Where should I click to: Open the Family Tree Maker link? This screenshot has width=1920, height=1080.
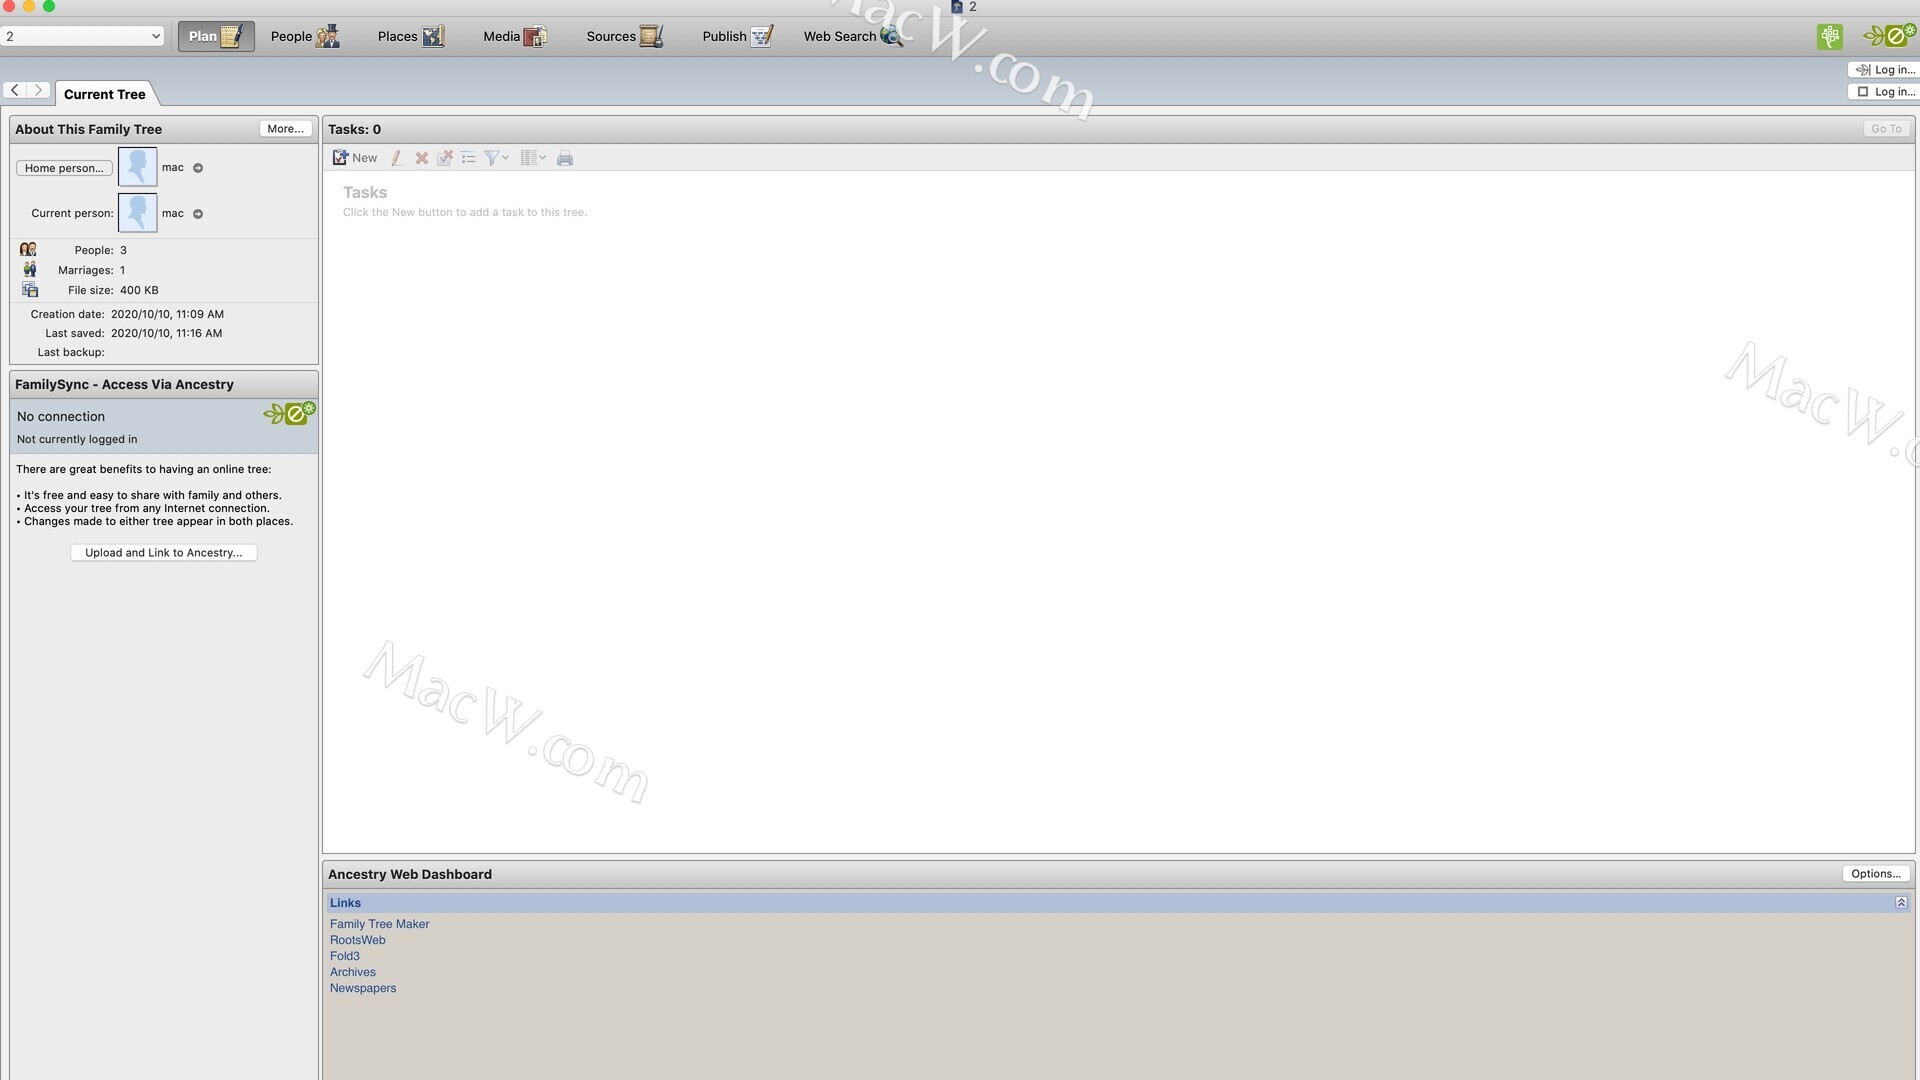[x=380, y=924]
